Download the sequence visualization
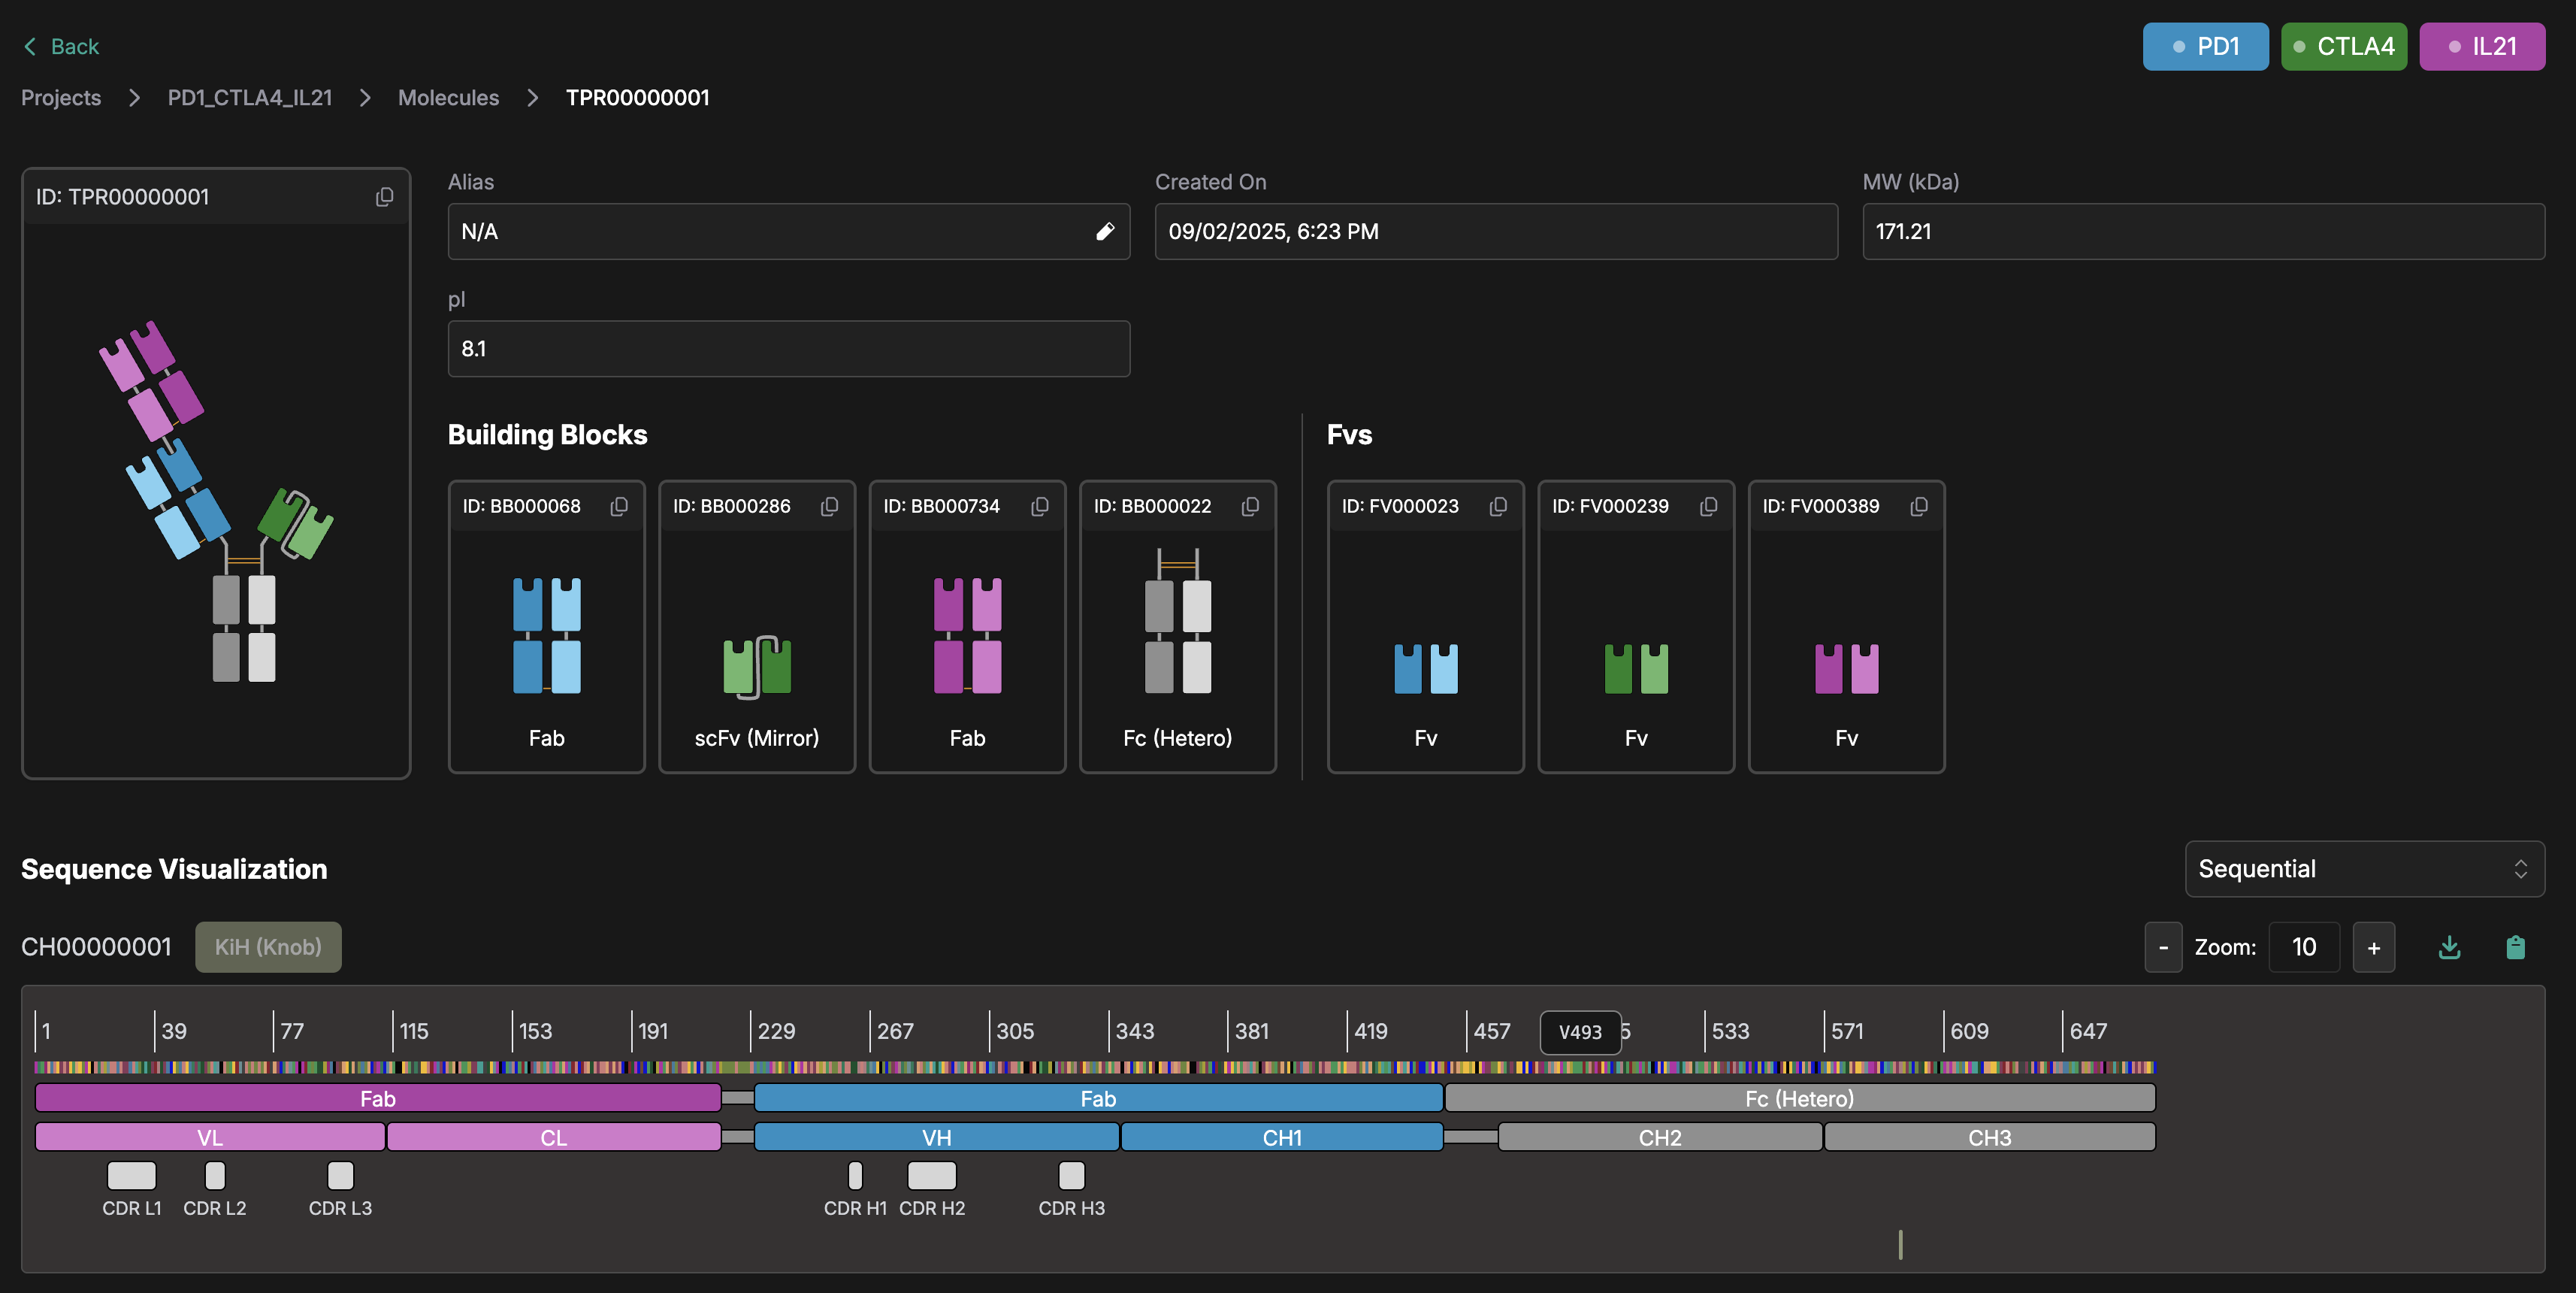This screenshot has width=2576, height=1293. (x=2449, y=947)
